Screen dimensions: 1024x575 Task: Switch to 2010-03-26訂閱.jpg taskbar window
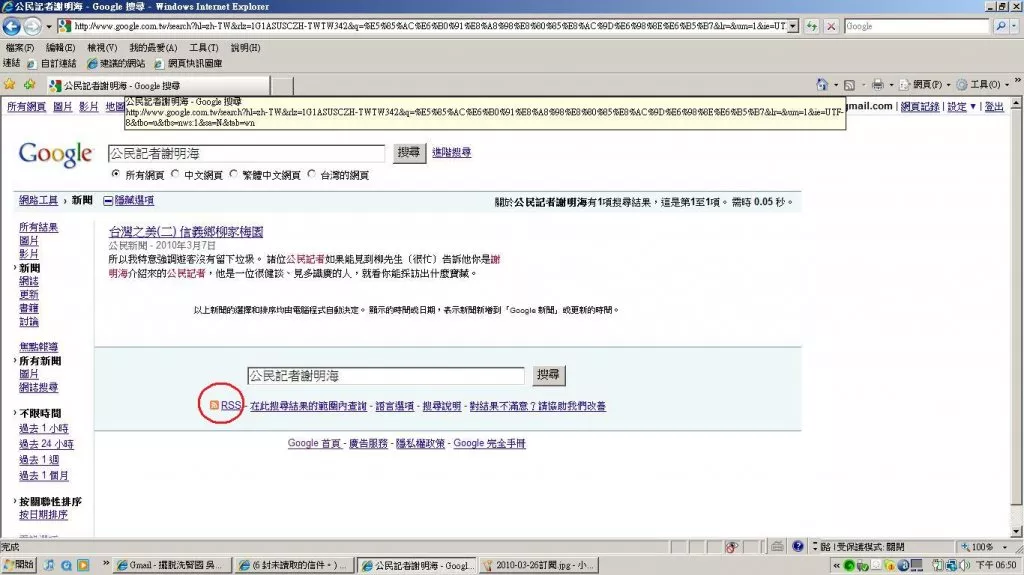tap(539, 565)
